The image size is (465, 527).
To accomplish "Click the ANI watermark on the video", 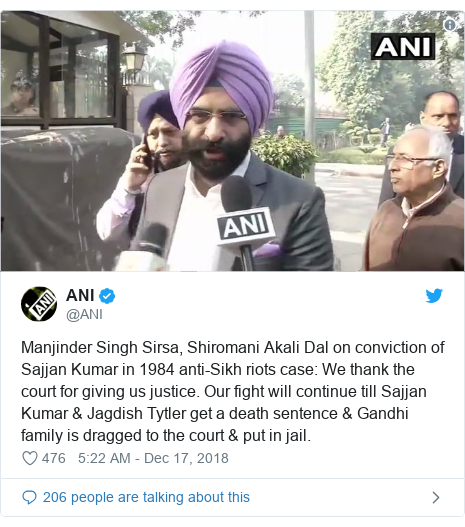I will pos(403,46).
